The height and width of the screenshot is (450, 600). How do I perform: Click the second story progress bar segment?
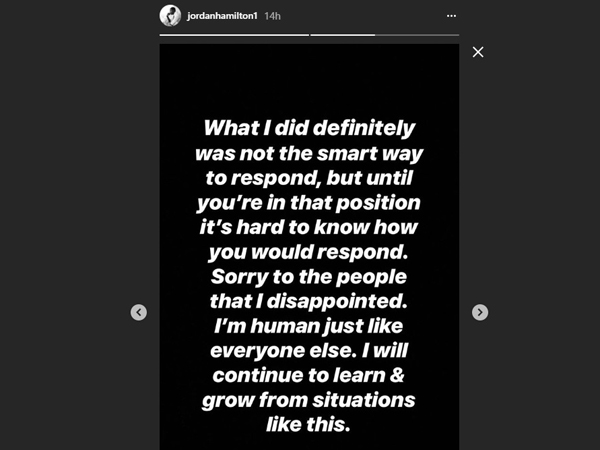385,35
